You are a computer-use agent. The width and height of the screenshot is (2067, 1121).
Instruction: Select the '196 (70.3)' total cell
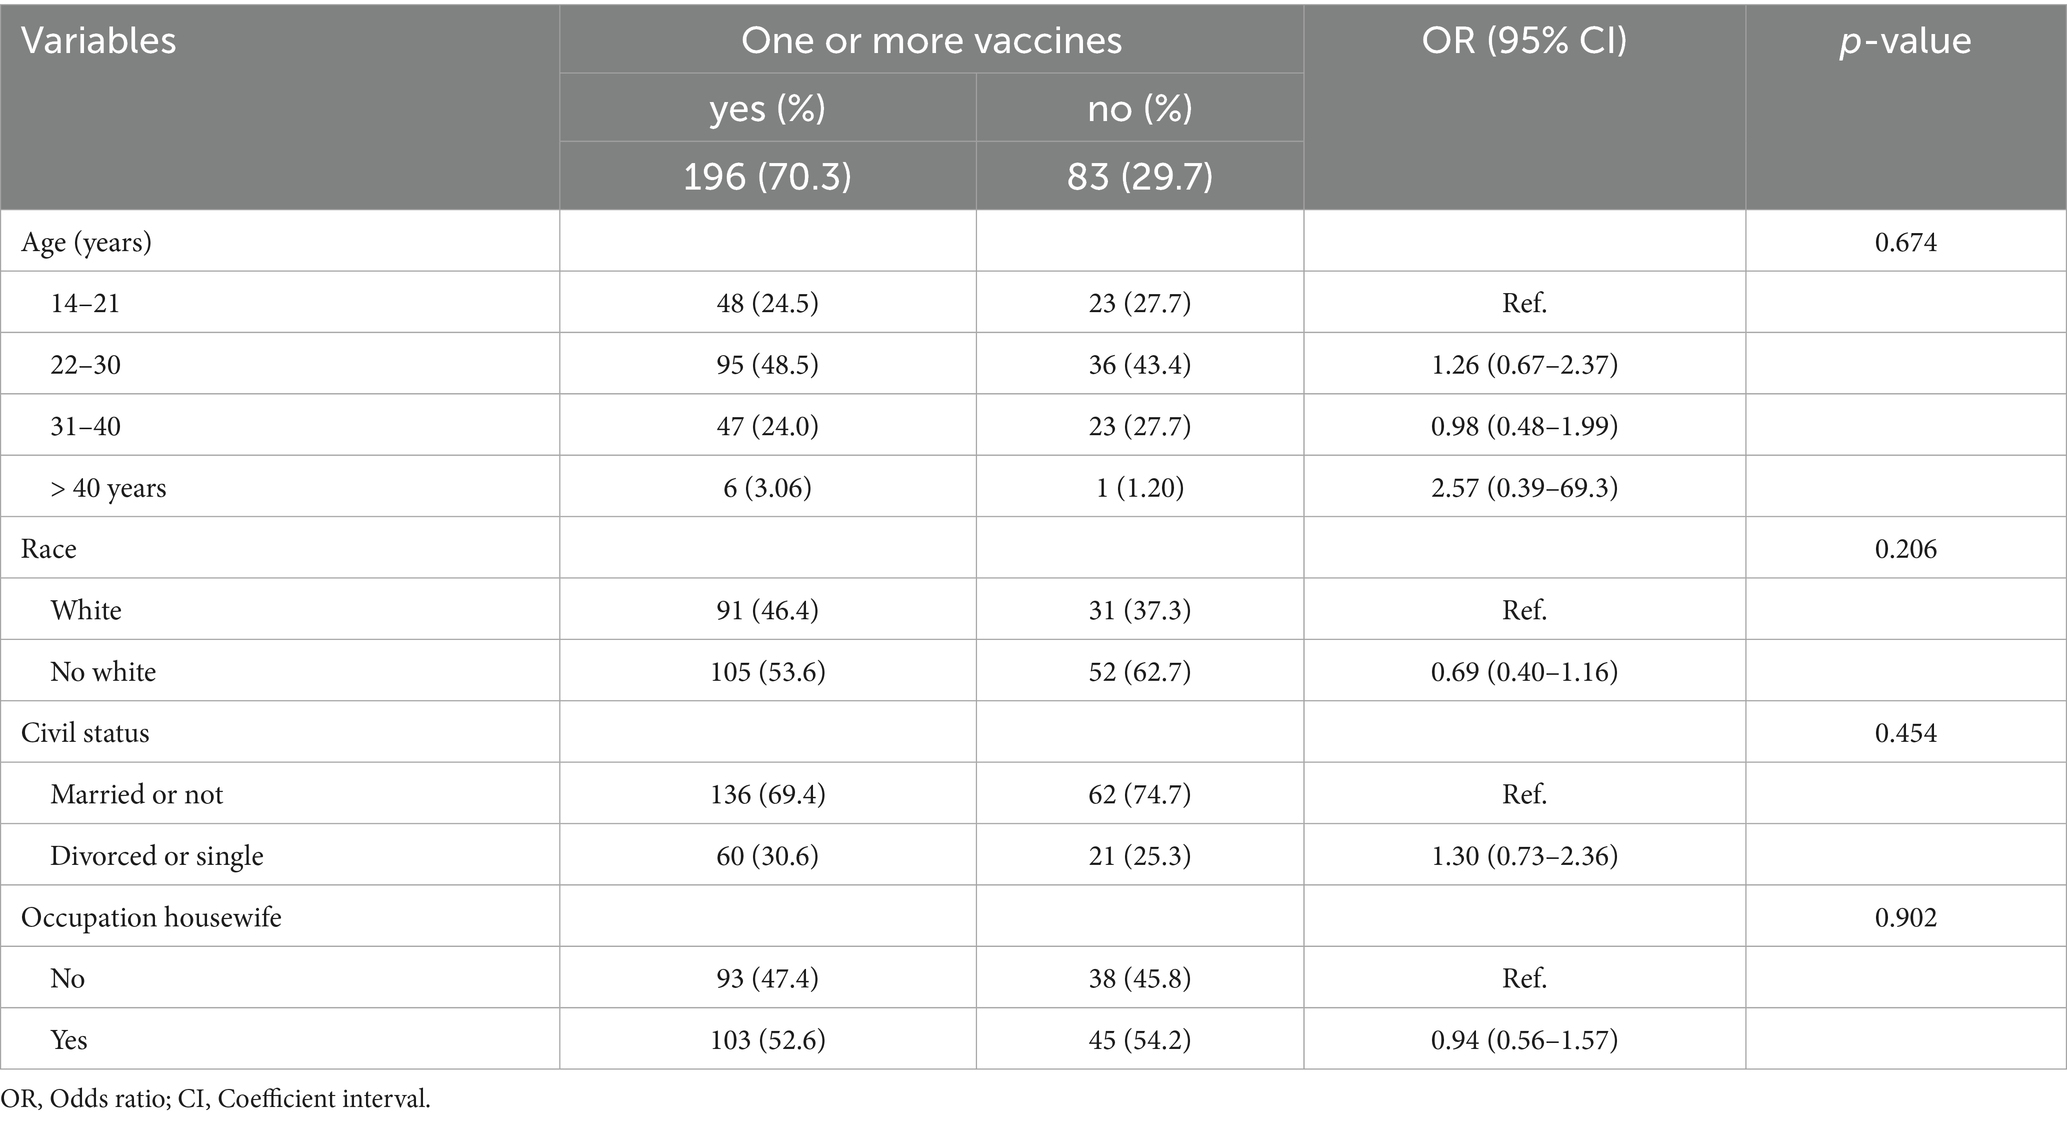(x=767, y=176)
